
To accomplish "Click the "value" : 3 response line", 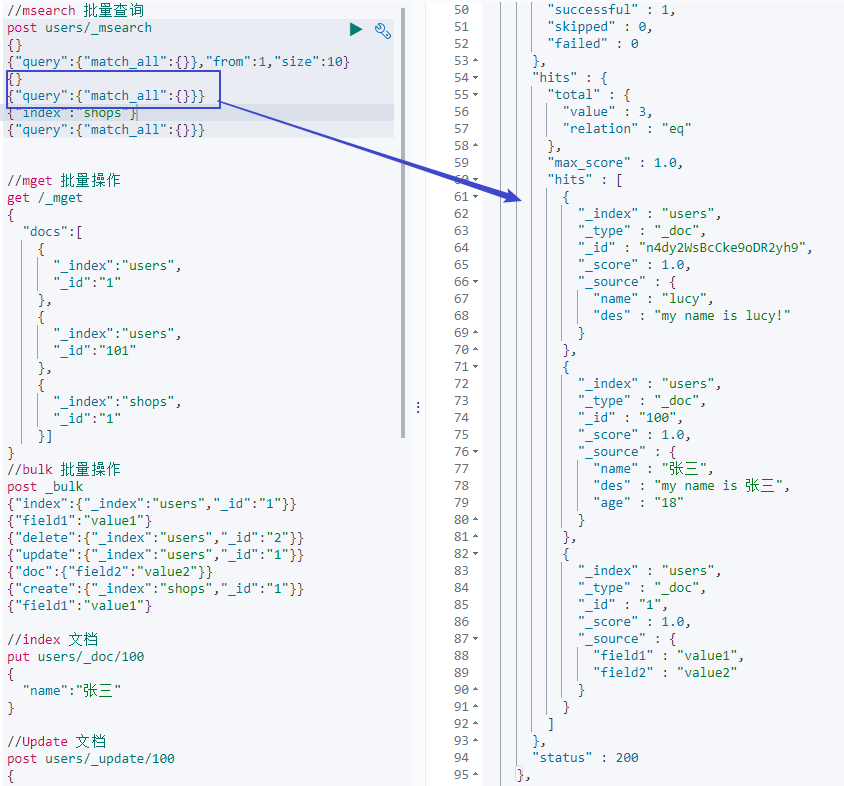I will (607, 112).
